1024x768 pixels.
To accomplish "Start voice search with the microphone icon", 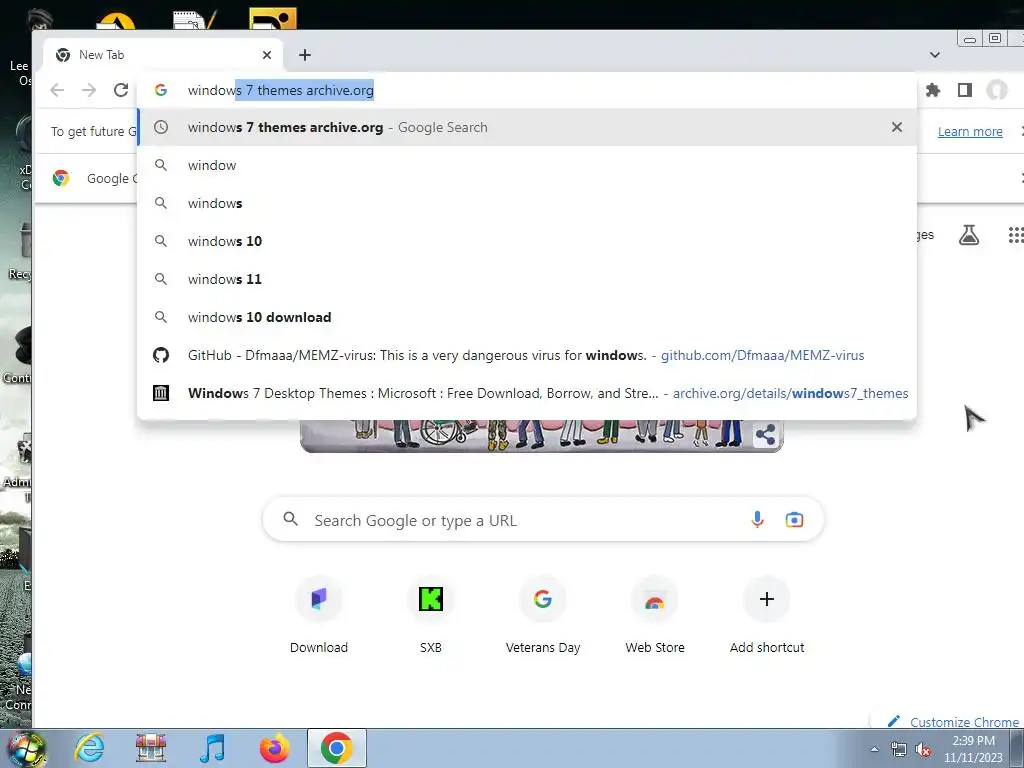I will pos(757,520).
